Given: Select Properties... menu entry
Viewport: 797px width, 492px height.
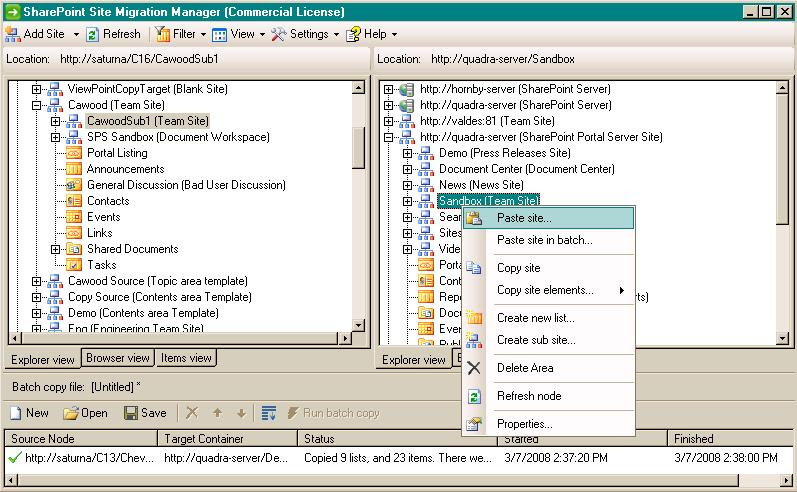Looking at the screenshot, I should click(x=548, y=424).
